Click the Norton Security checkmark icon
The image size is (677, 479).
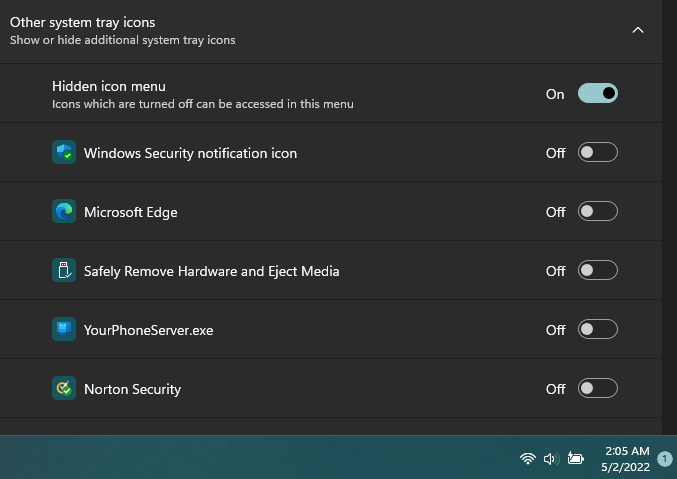coord(64,389)
